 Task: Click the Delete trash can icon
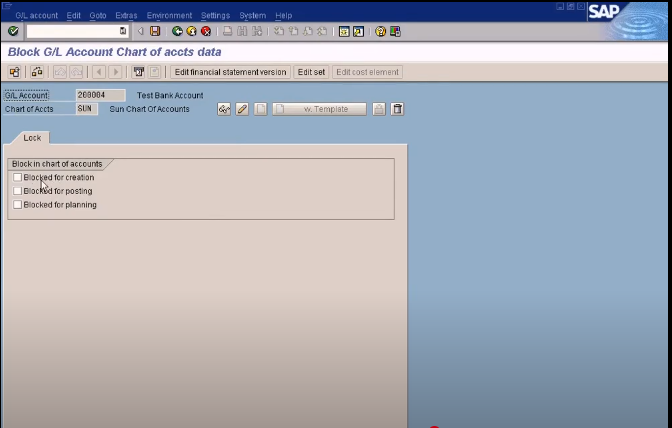397,109
